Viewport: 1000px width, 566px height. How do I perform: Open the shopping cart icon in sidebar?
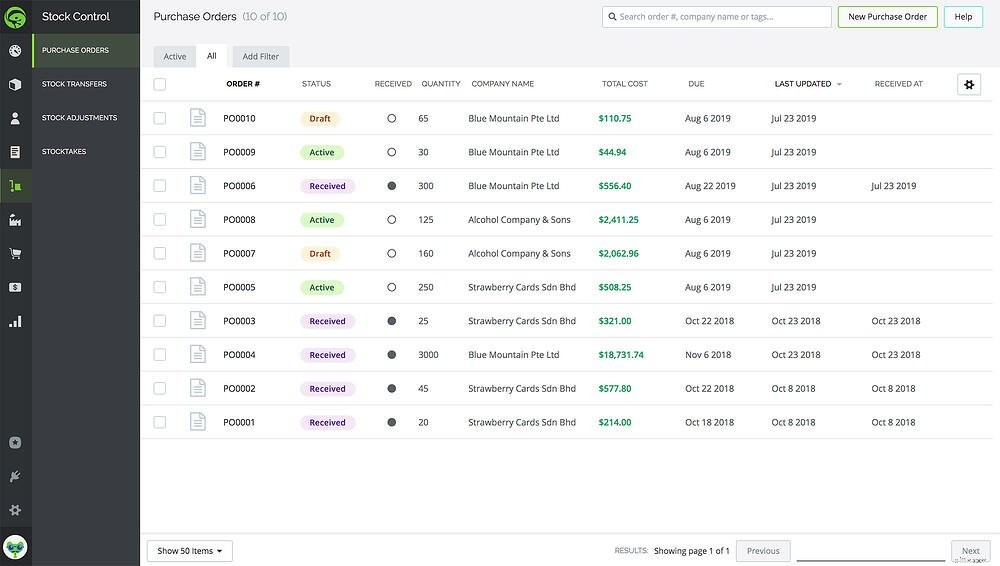15,254
